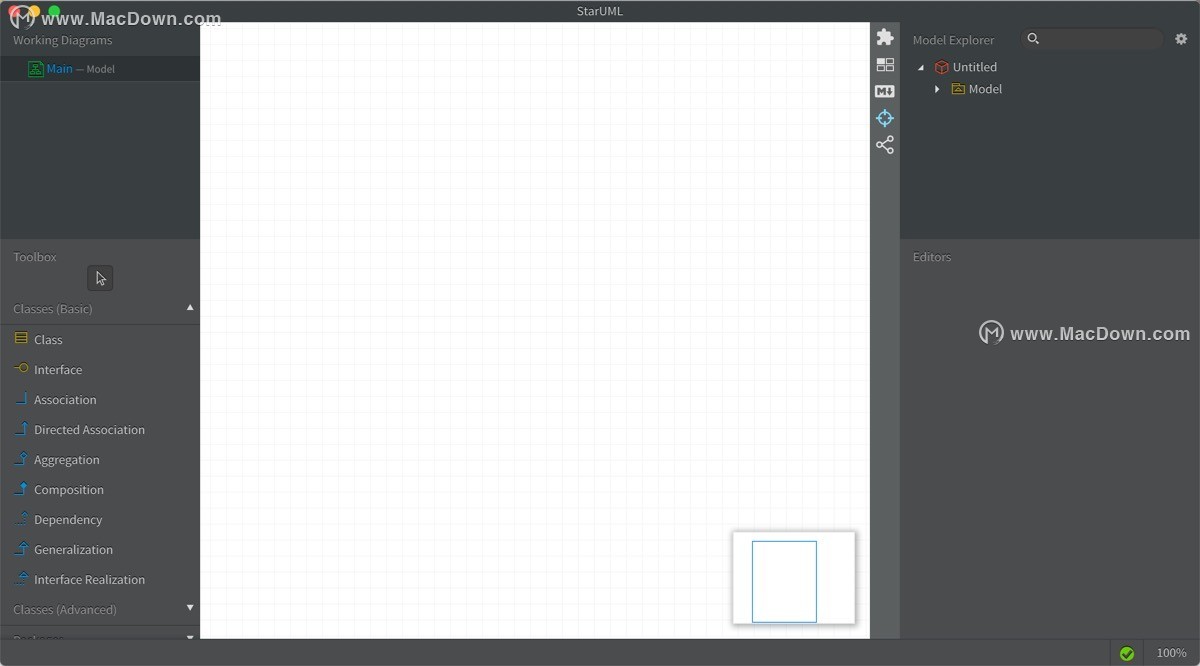Collapse the Classes (Basic) section
Image resolution: width=1200 pixels, height=666 pixels.
pyautogui.click(x=190, y=308)
